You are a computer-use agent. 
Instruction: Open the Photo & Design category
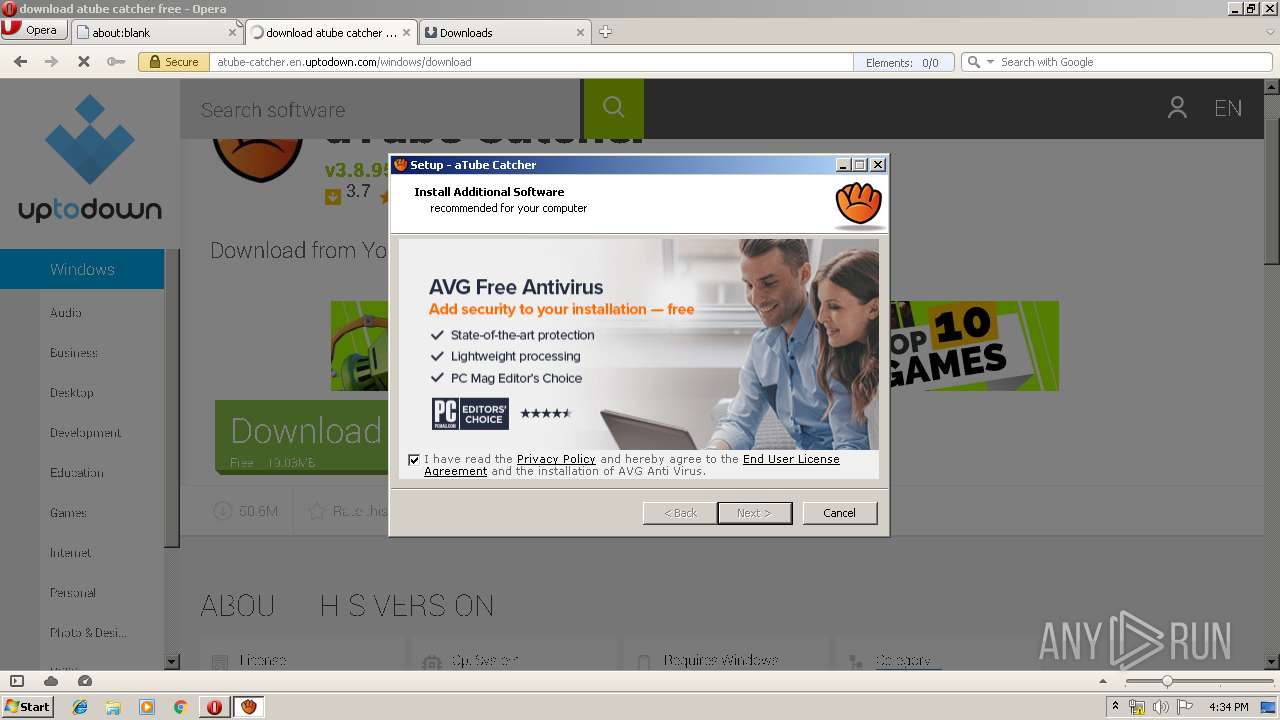[x=88, y=633]
